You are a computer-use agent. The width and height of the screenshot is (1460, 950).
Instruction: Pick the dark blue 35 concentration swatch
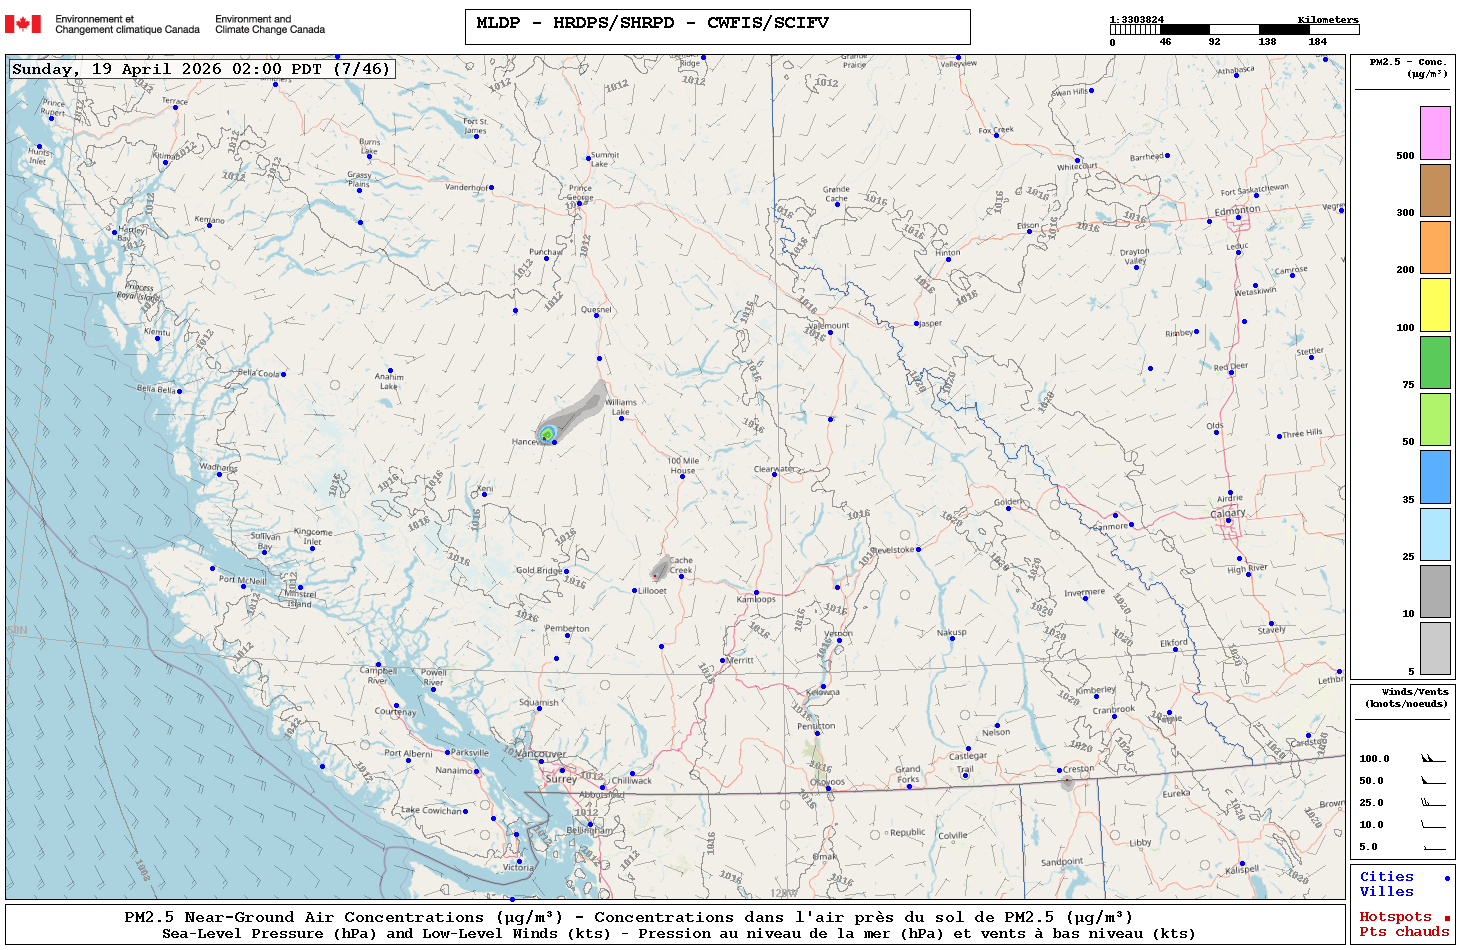(x=1435, y=477)
